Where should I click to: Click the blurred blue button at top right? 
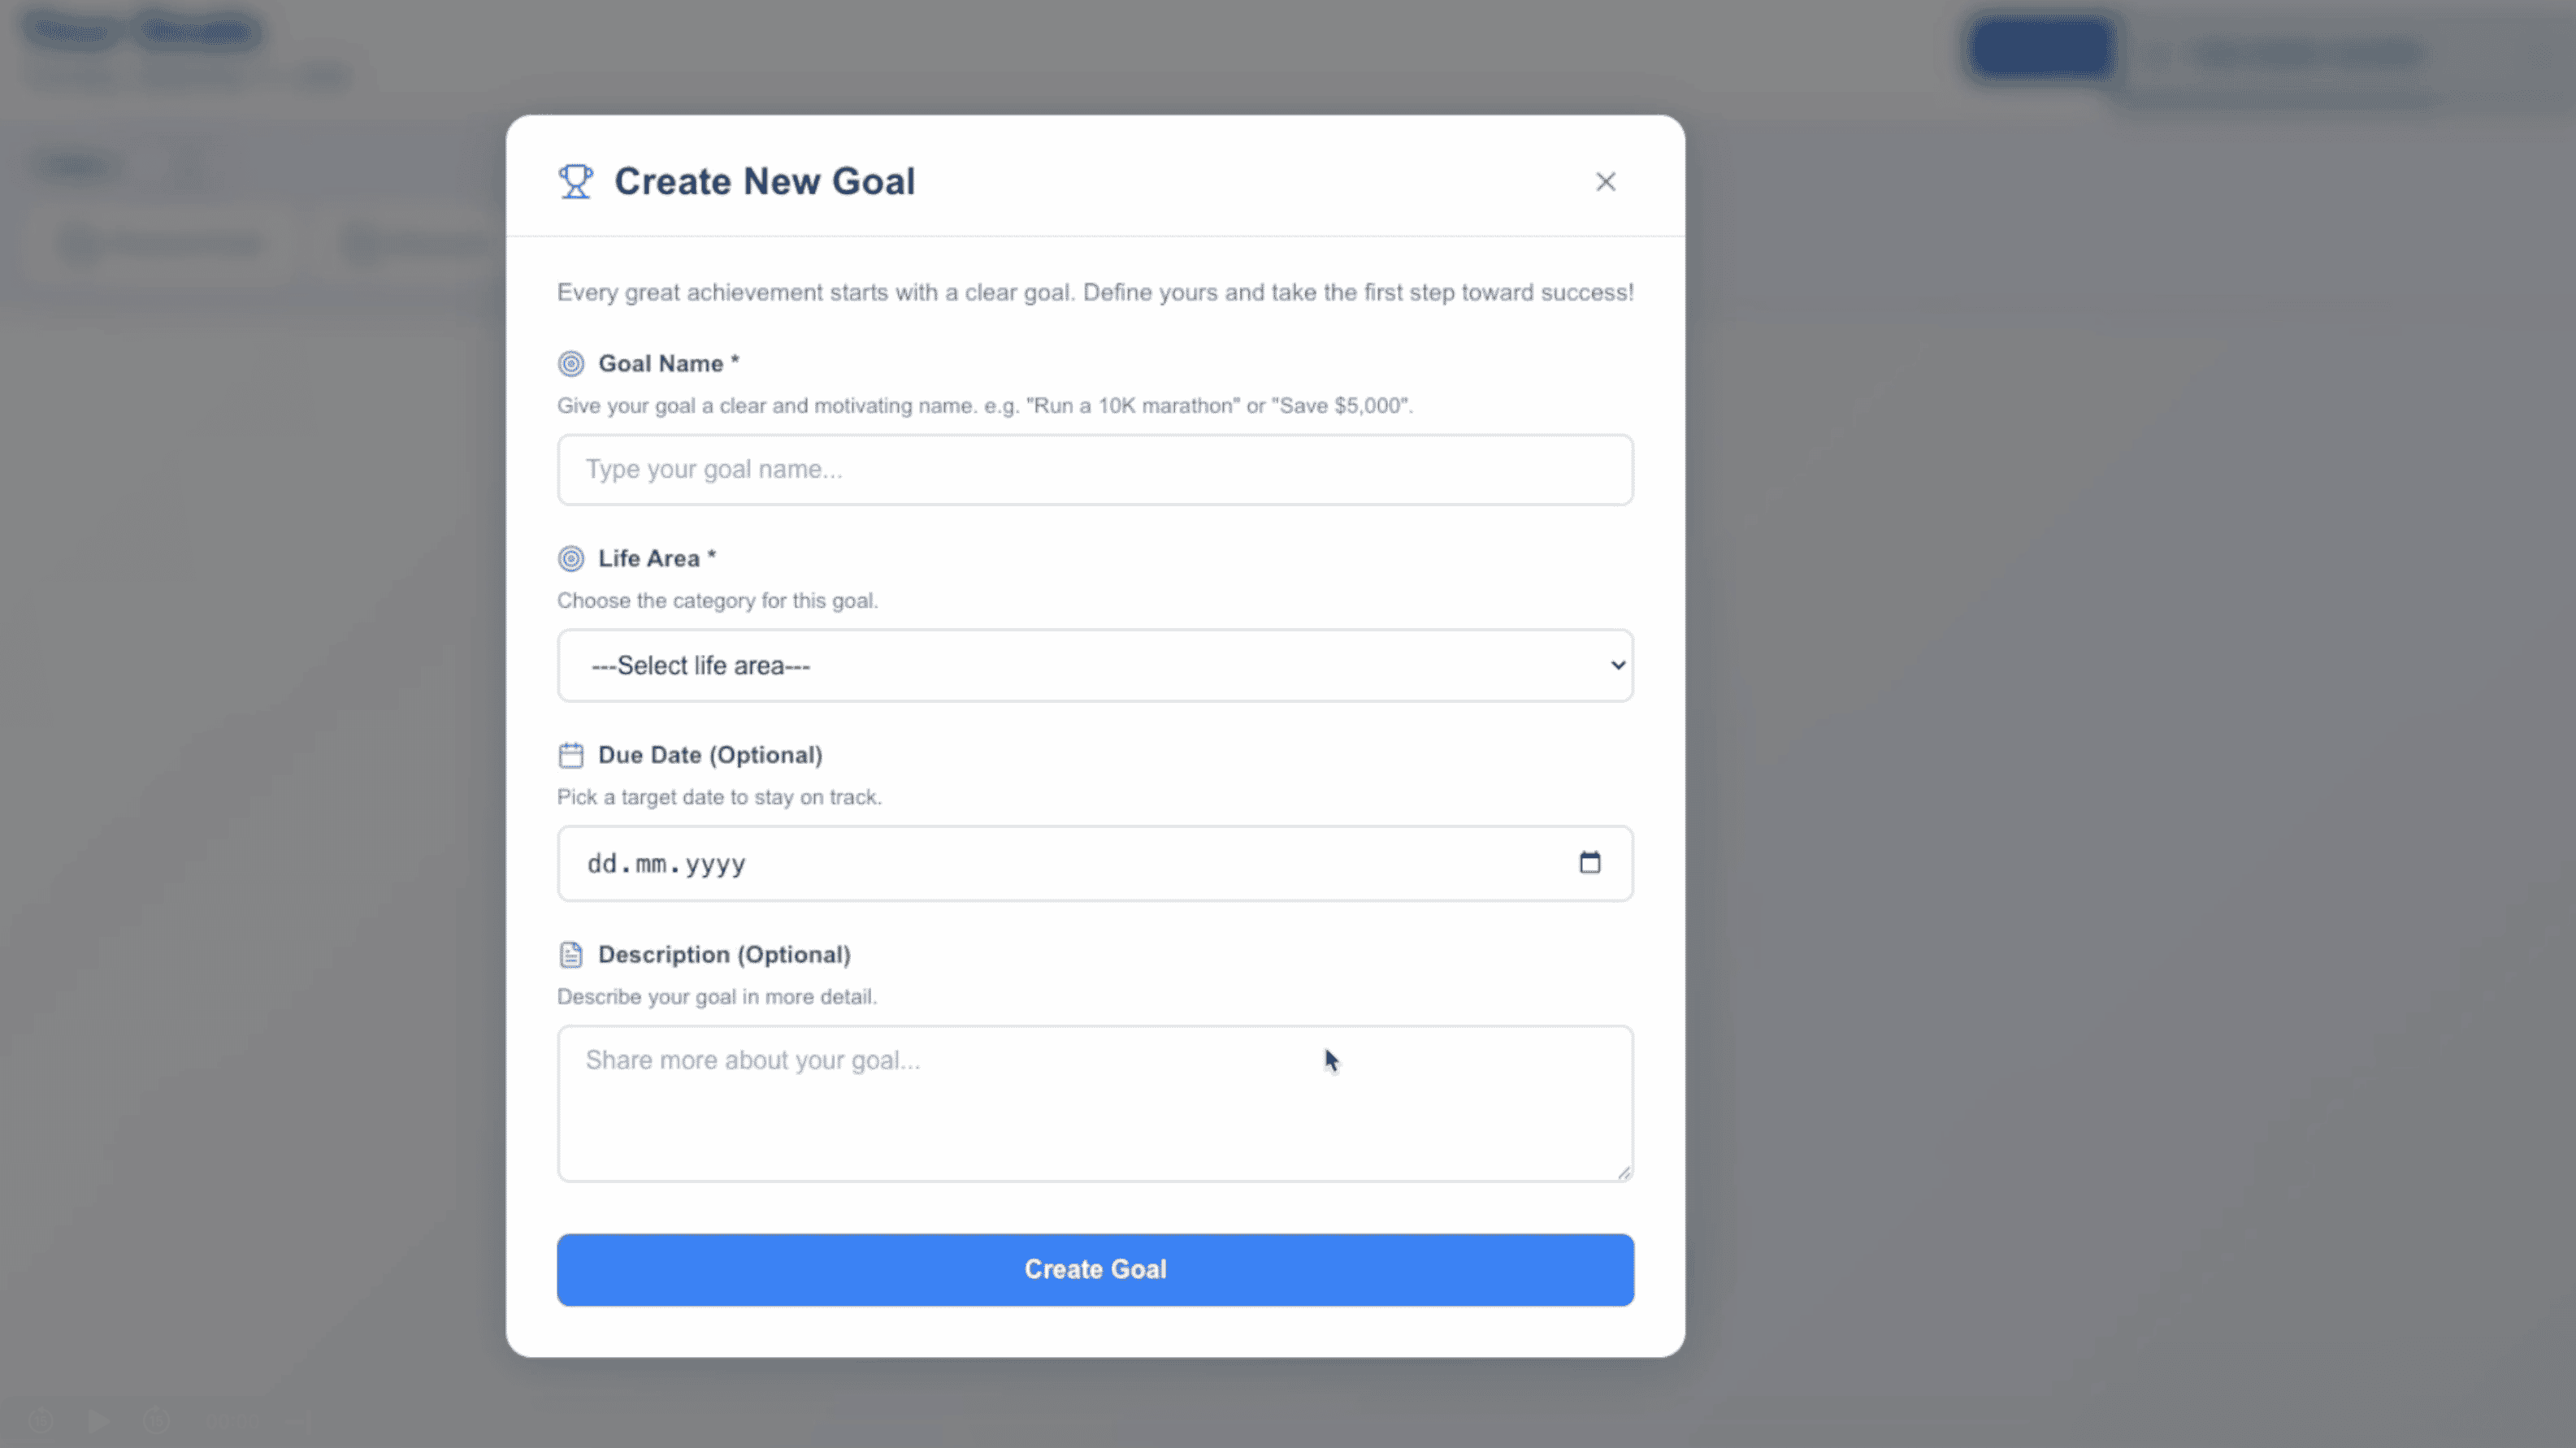tap(2041, 48)
